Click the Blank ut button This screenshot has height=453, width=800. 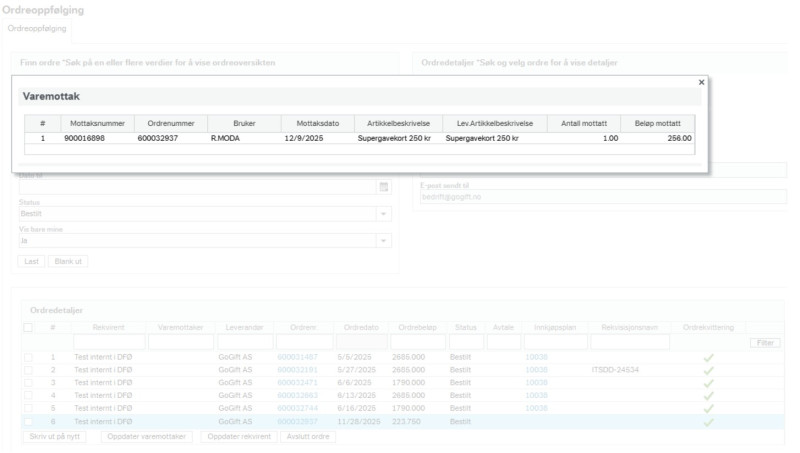[x=68, y=261]
